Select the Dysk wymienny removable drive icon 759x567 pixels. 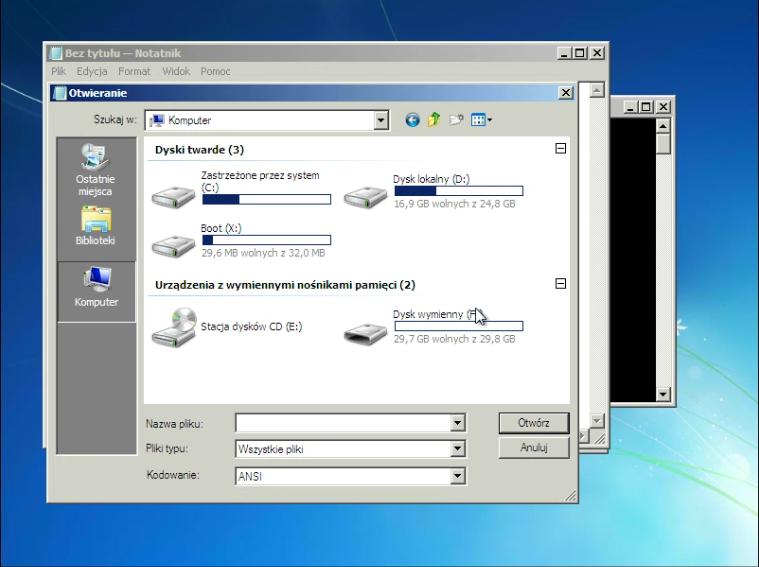click(365, 334)
